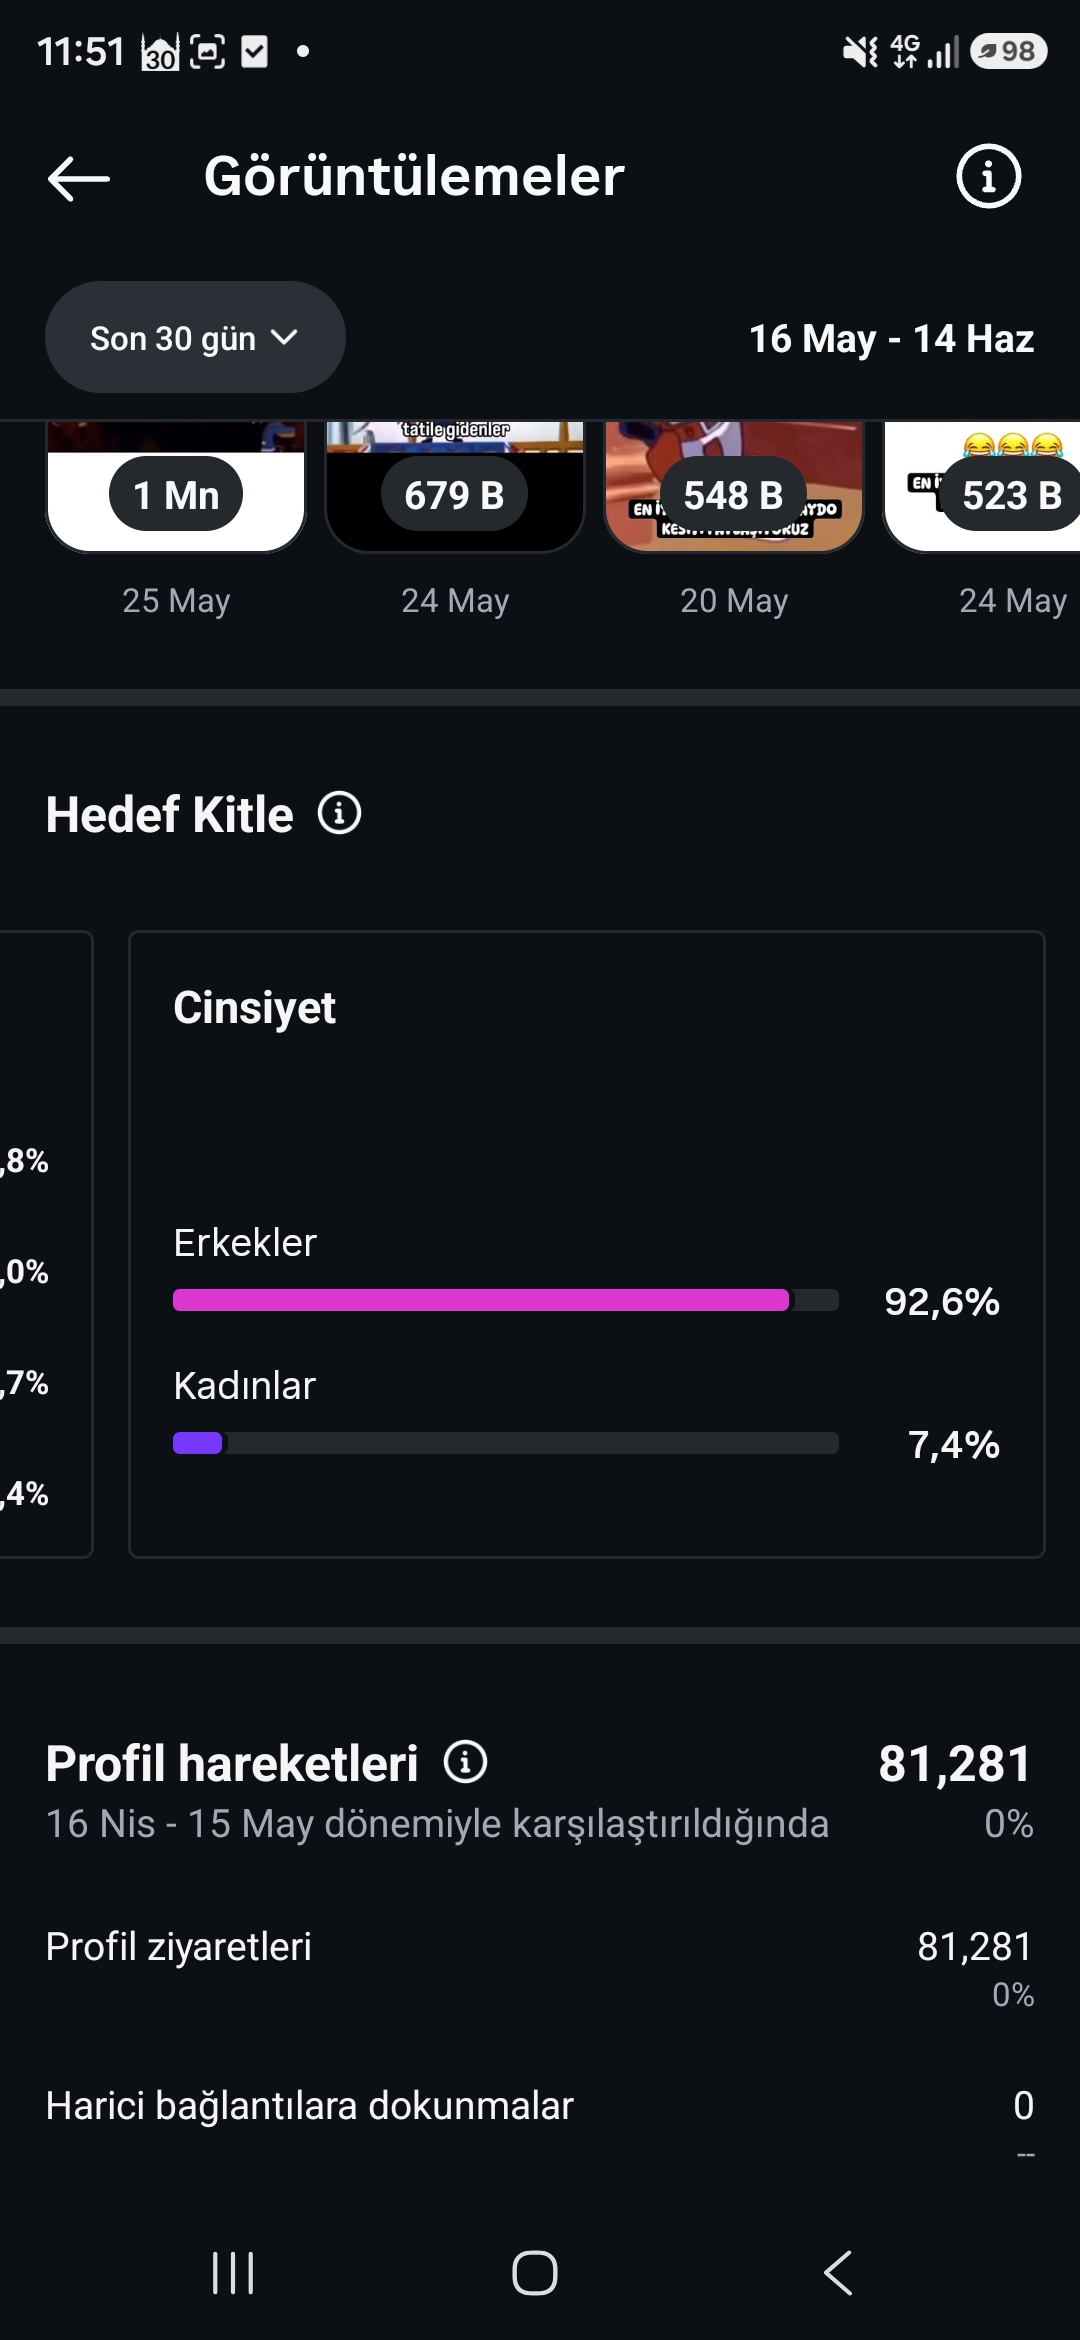Tap the back arrow next to Görüntülemeler
The height and width of the screenshot is (2340, 1080).
[x=79, y=178]
